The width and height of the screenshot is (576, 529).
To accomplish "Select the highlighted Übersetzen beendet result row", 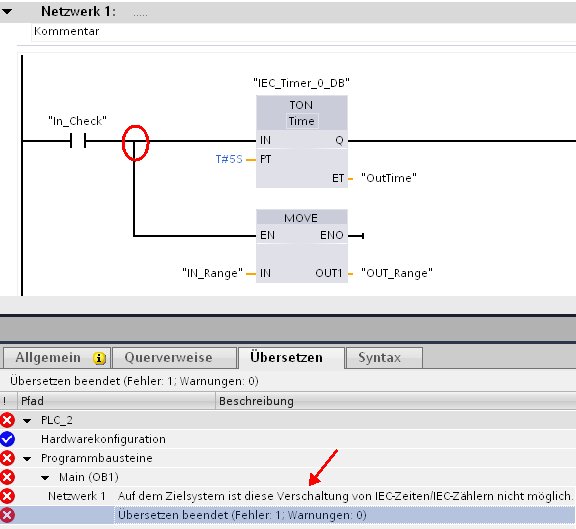I will tap(288, 515).
